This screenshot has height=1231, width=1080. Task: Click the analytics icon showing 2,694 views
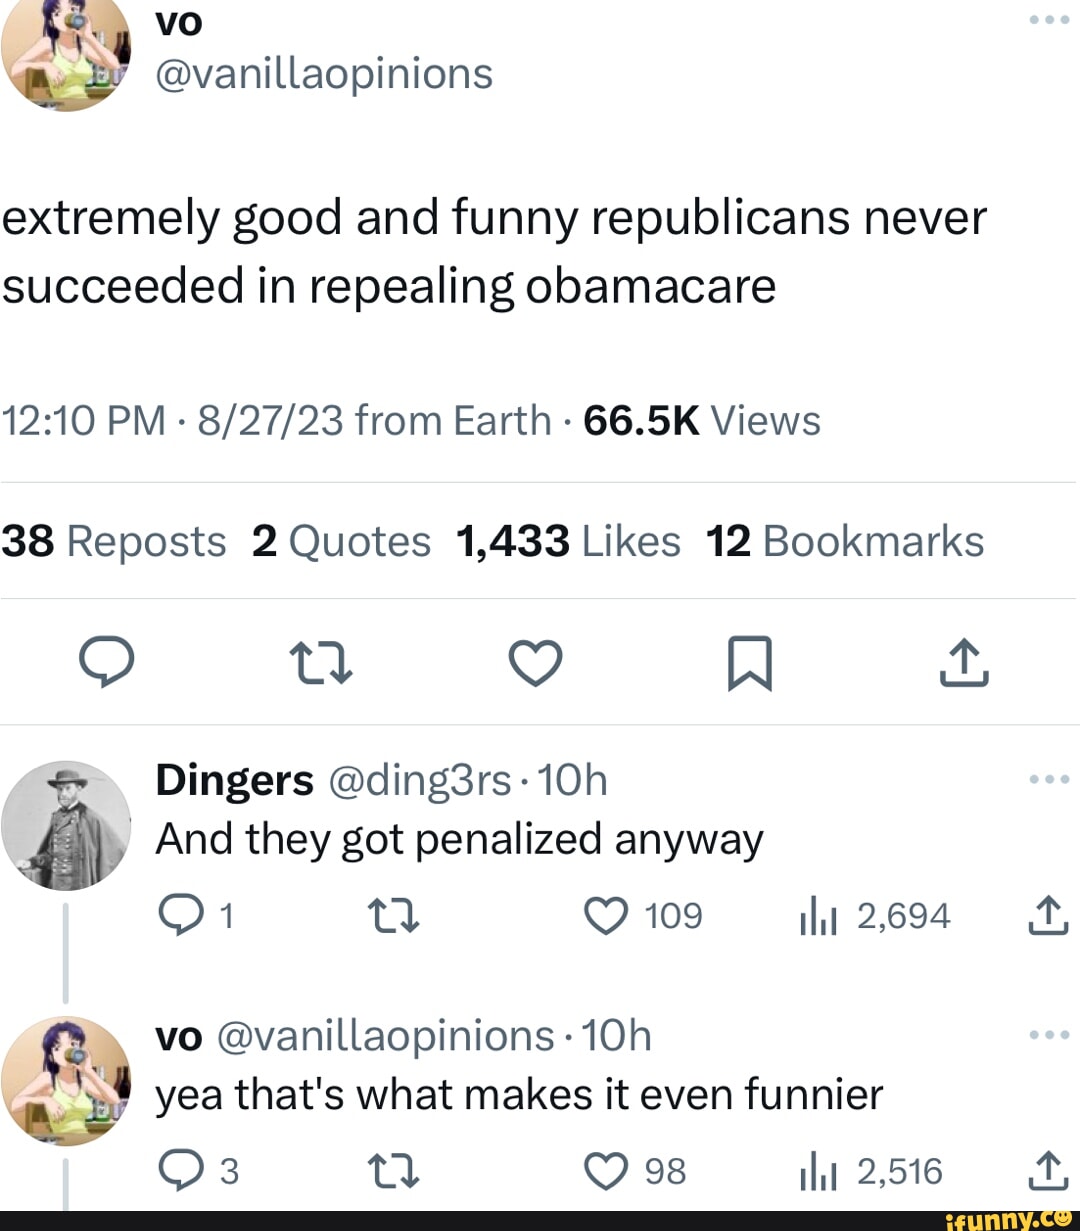tap(817, 914)
